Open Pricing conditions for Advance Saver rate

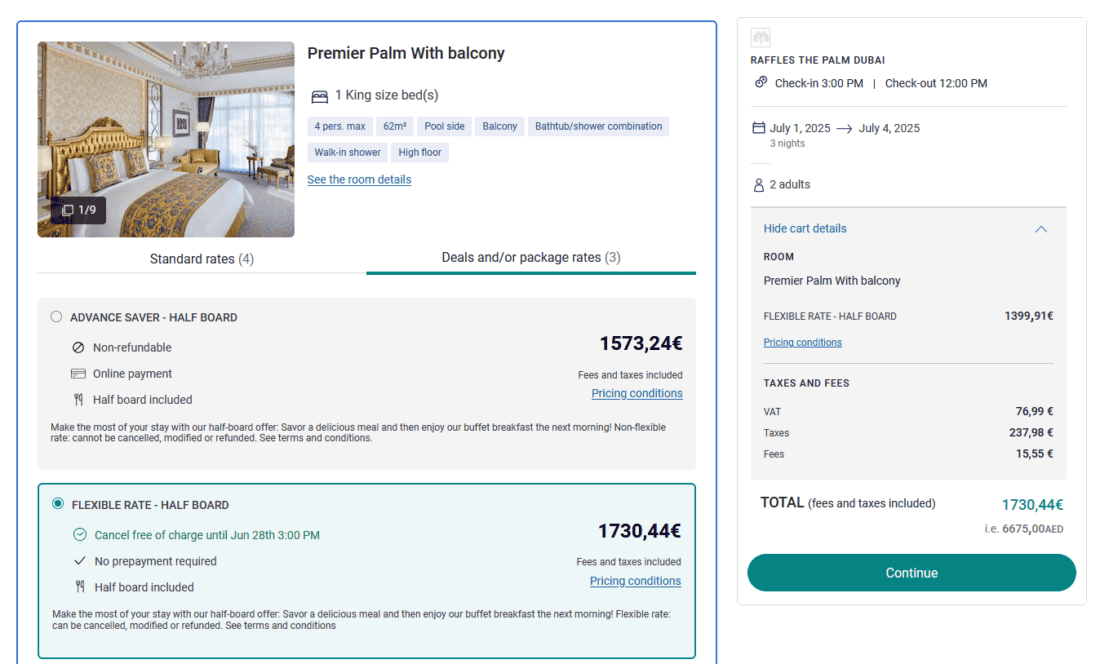tap(636, 394)
